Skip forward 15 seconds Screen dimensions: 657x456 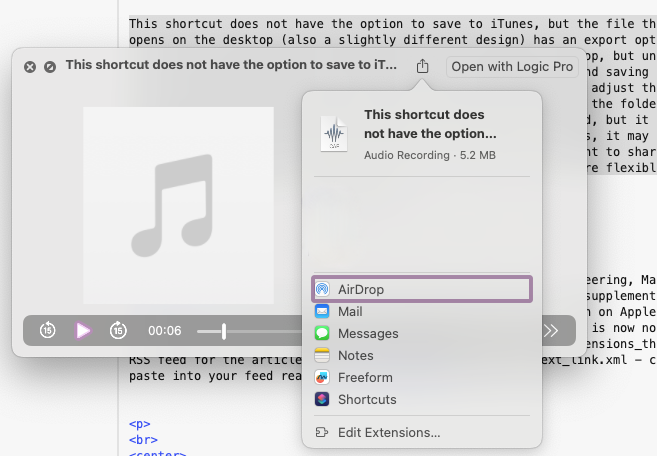pyautogui.click(x=118, y=330)
